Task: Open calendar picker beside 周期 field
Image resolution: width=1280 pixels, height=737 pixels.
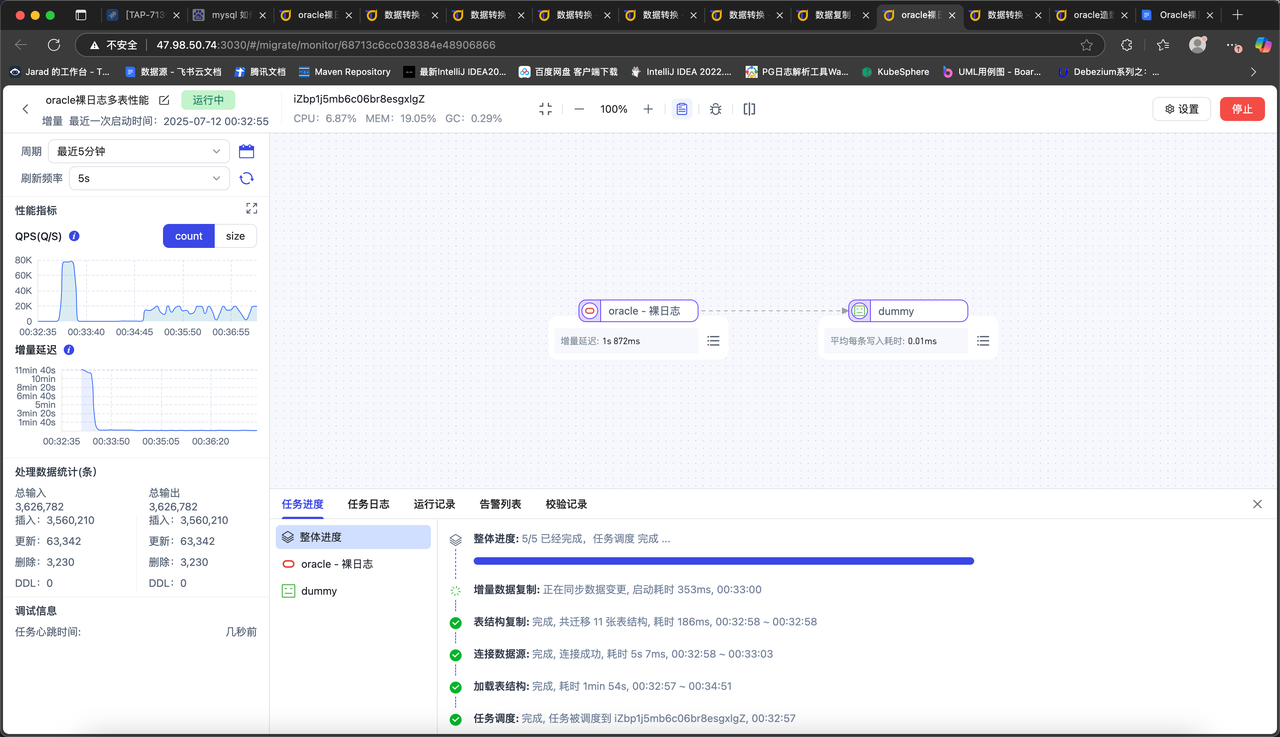Action: coord(246,150)
